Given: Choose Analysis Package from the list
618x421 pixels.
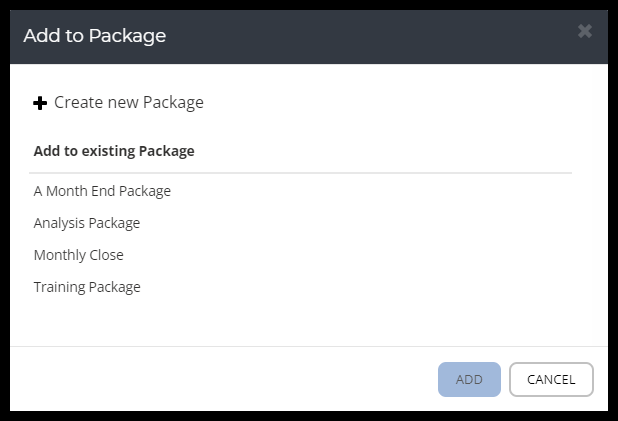Looking at the screenshot, I should click(x=87, y=223).
